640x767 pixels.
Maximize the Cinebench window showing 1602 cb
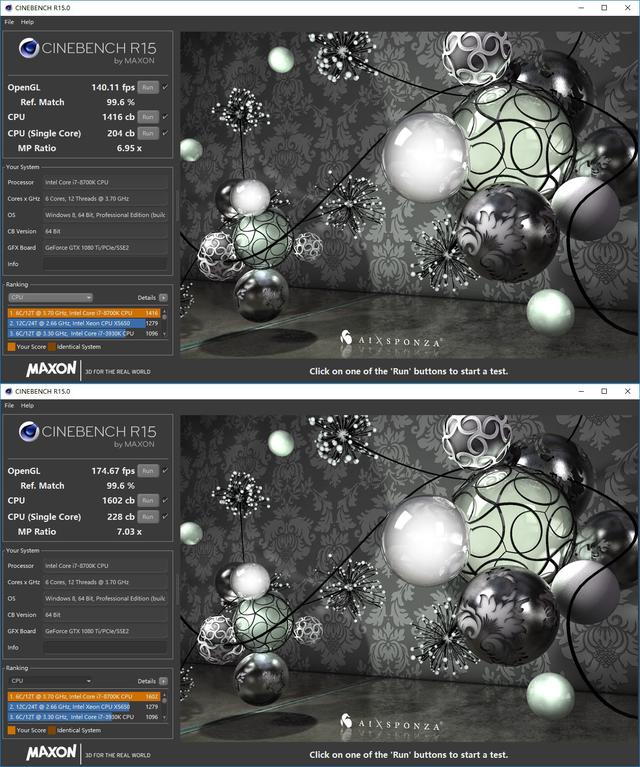604,391
